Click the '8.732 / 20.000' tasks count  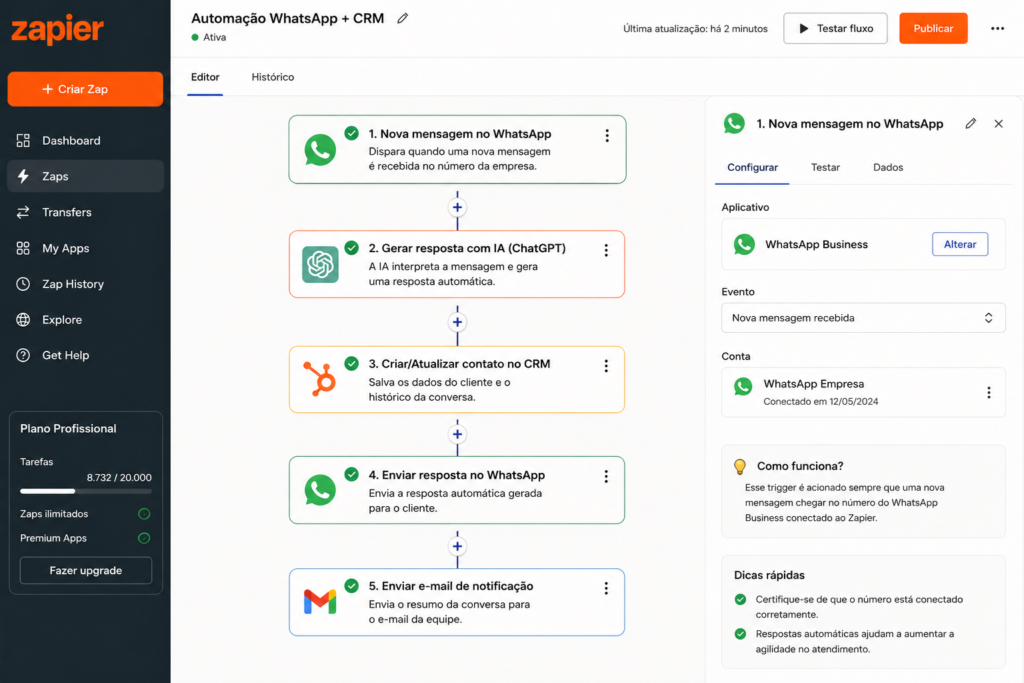(x=119, y=477)
